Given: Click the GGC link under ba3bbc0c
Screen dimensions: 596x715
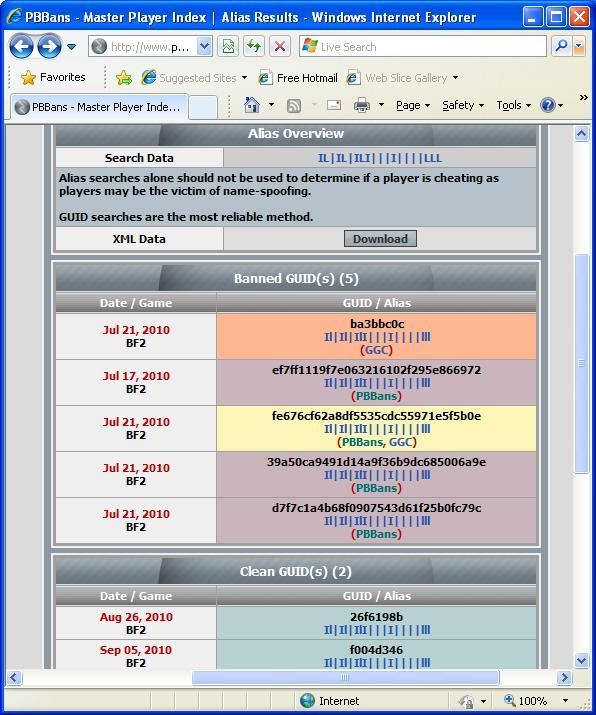Looking at the screenshot, I should point(376,350).
